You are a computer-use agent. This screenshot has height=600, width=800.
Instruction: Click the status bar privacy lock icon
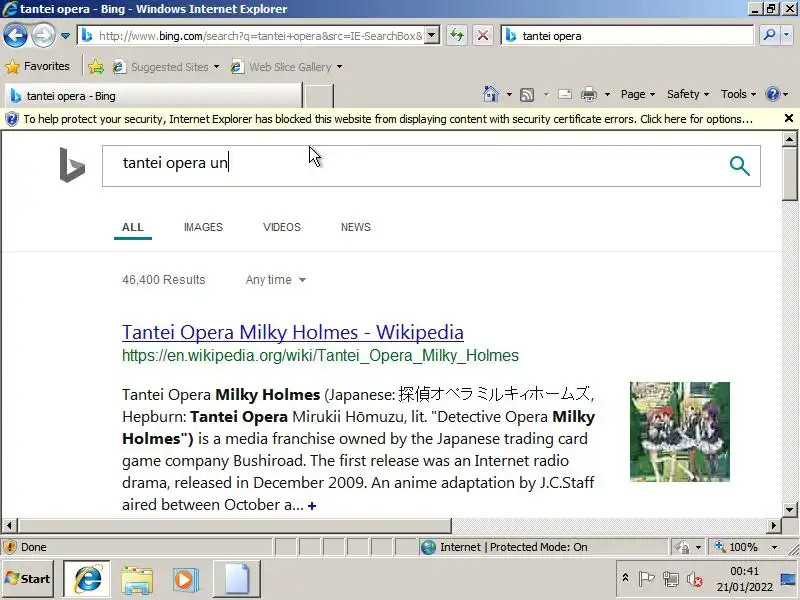(x=682, y=547)
